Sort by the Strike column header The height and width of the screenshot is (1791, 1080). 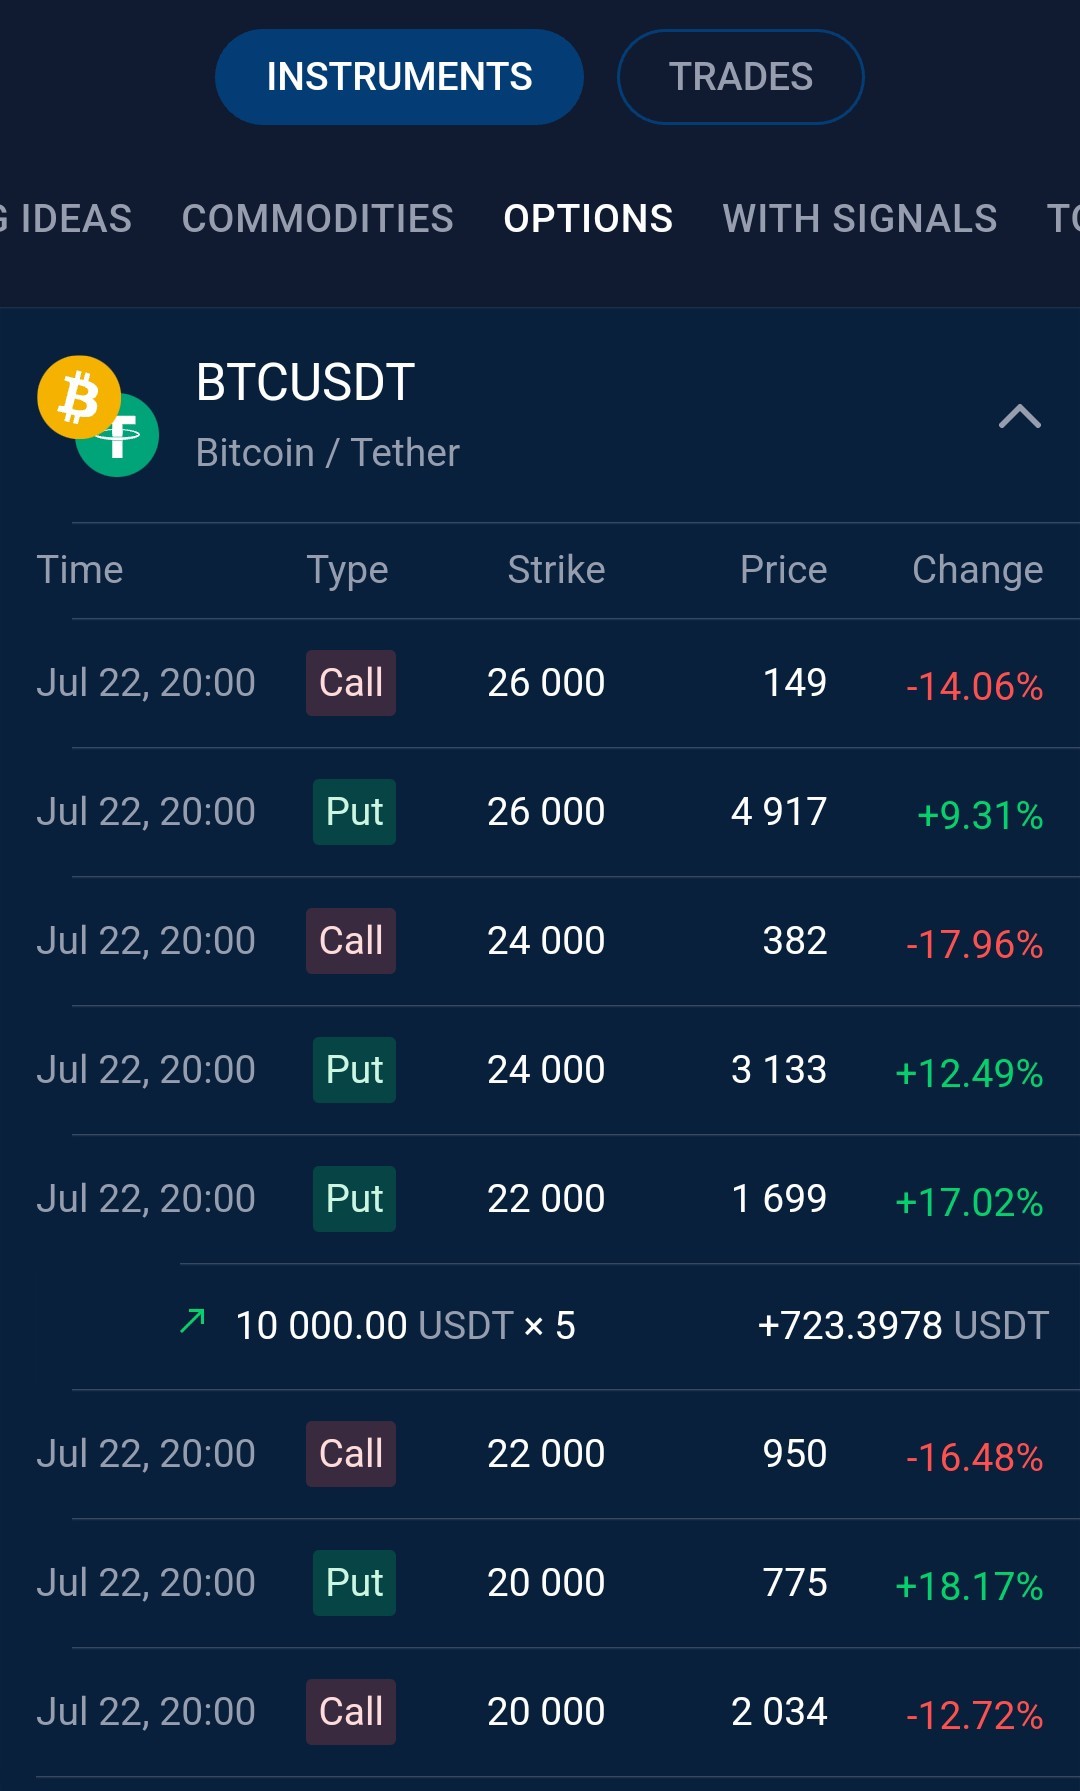[x=556, y=570]
